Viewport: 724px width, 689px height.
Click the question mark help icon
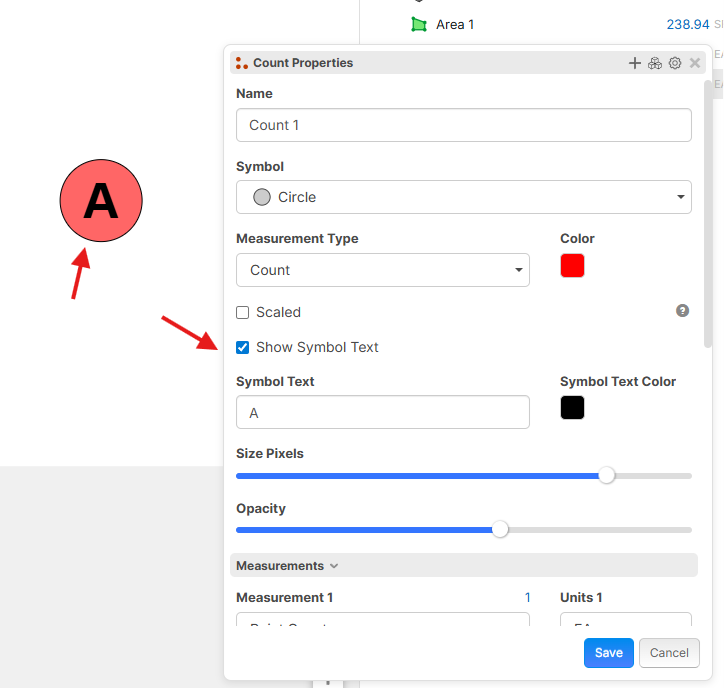pos(682,311)
